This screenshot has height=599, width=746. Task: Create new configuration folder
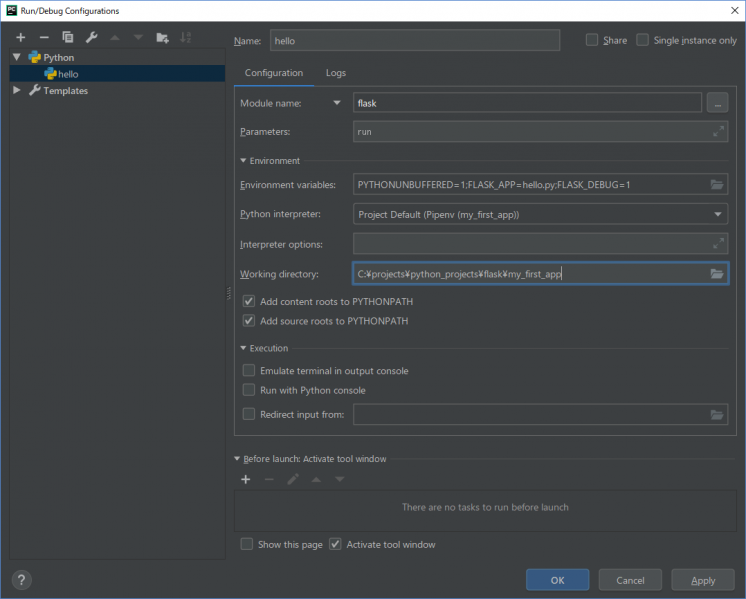tap(162, 37)
